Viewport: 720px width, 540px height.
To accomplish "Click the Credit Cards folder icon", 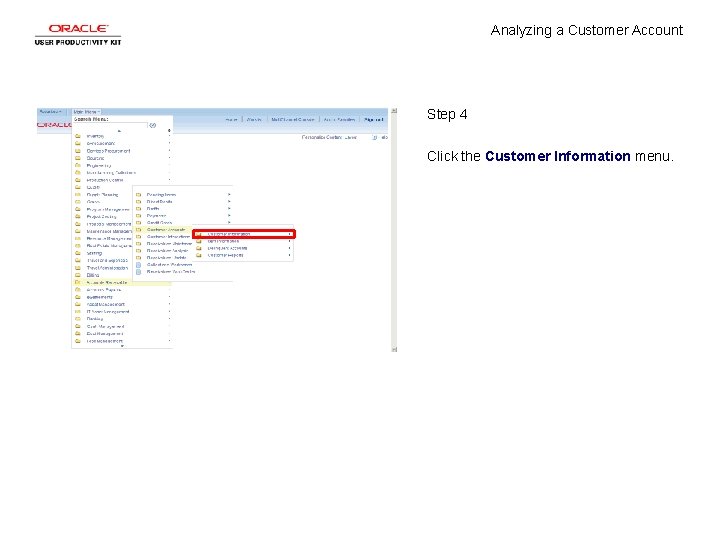I will point(139,223).
